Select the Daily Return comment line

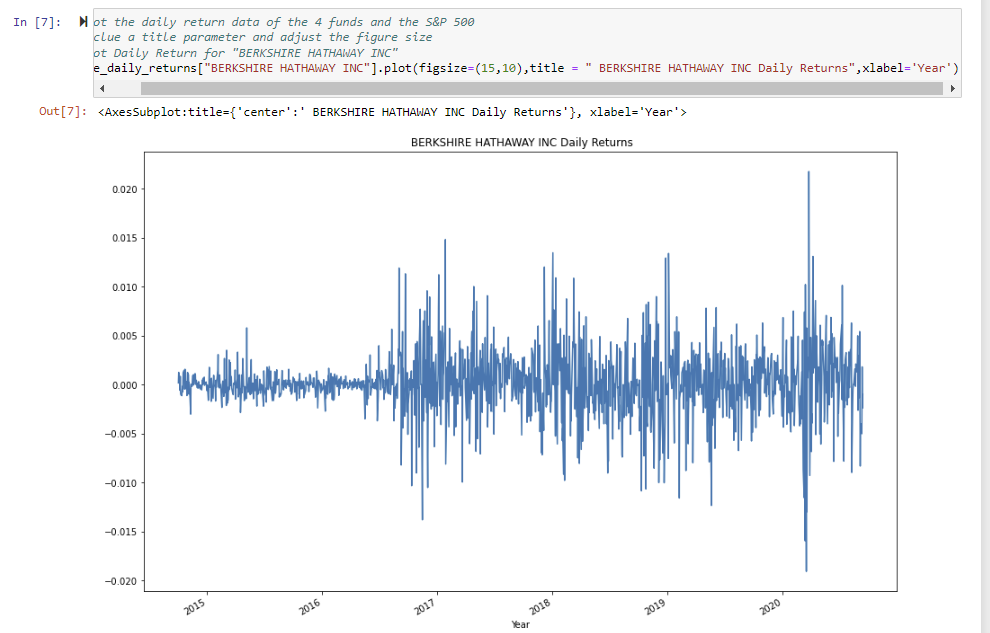tap(240, 53)
